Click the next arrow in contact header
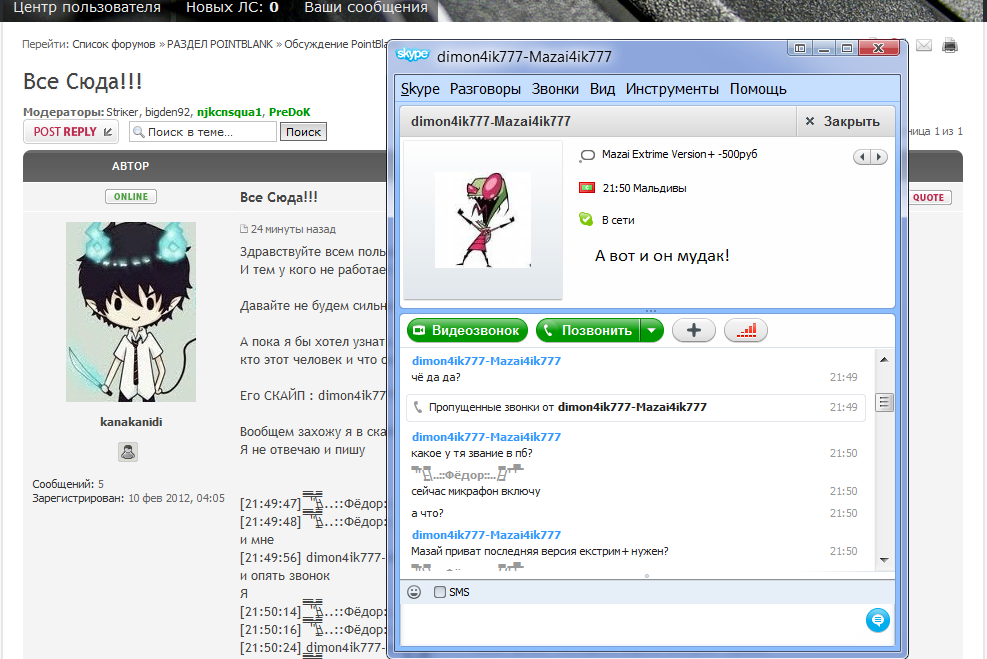Screen dimensions: 987x659 pos(879,157)
